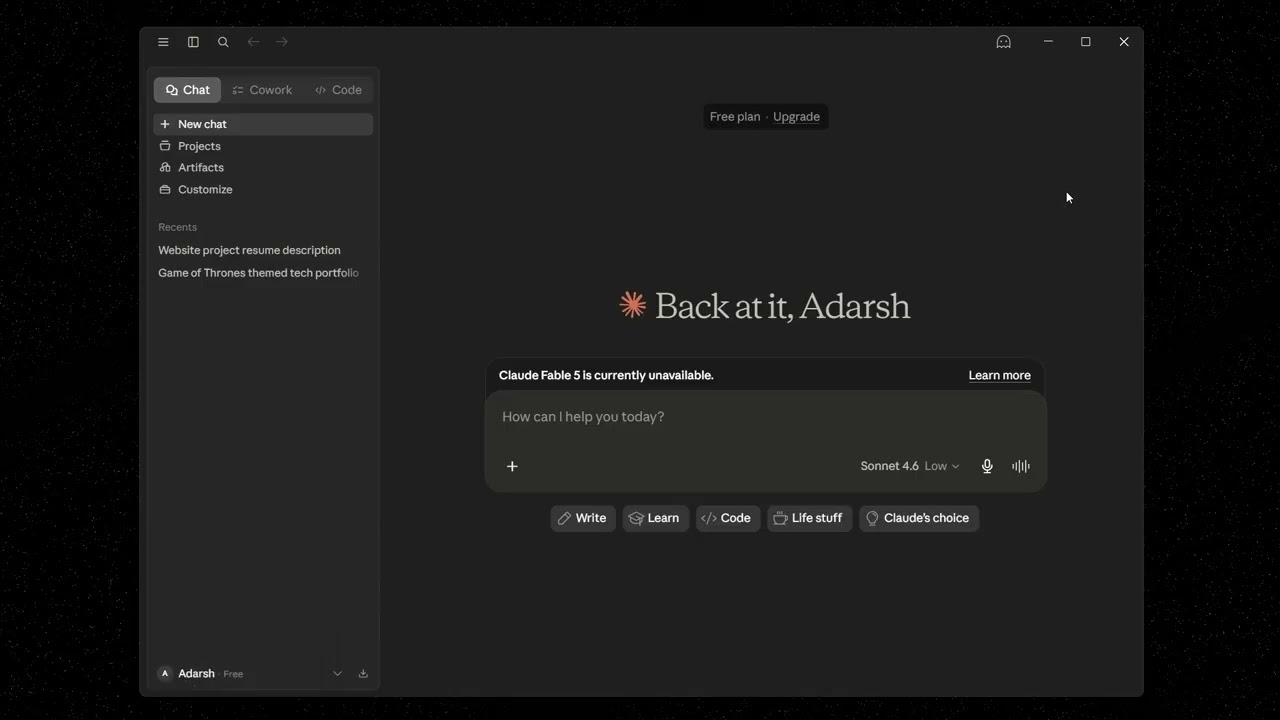Minimize the Claude window

tap(1048, 42)
